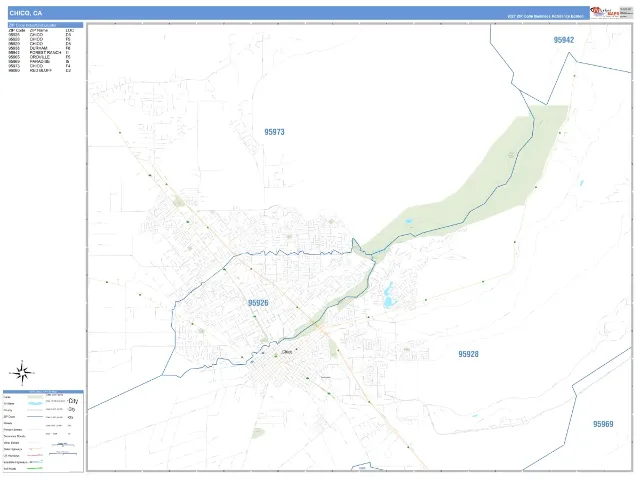The width and height of the screenshot is (640, 480).
Task: Click the green highway line sample in legend
Action: pyautogui.click(x=35, y=469)
